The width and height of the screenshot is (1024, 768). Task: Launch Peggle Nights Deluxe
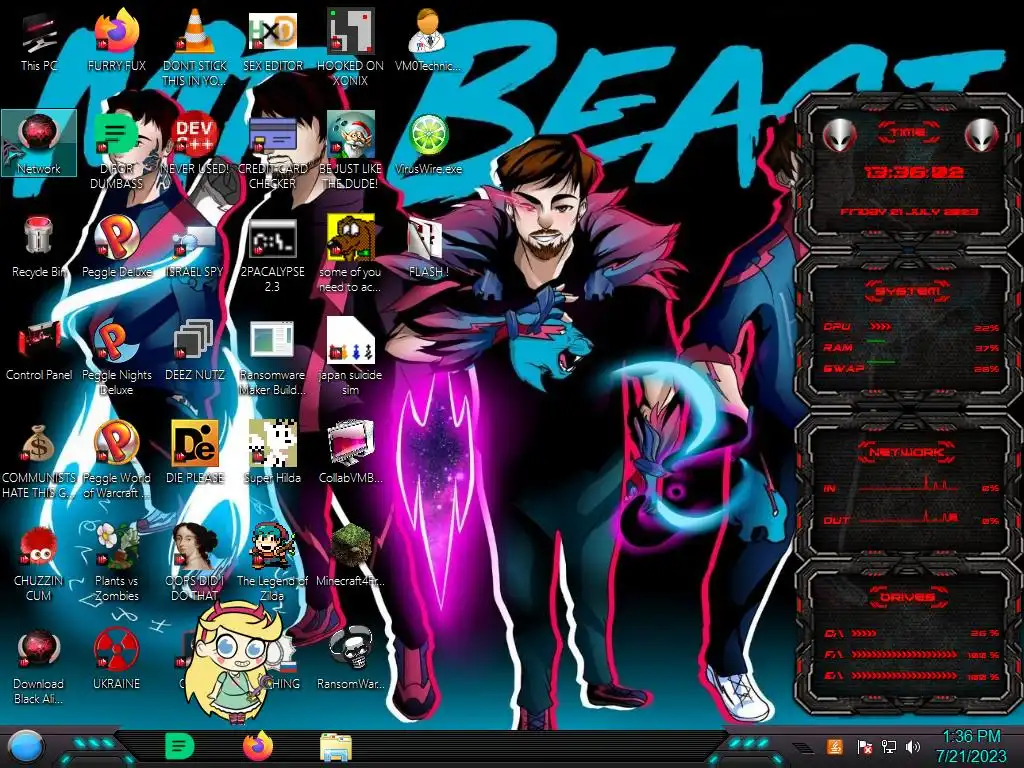(116, 358)
